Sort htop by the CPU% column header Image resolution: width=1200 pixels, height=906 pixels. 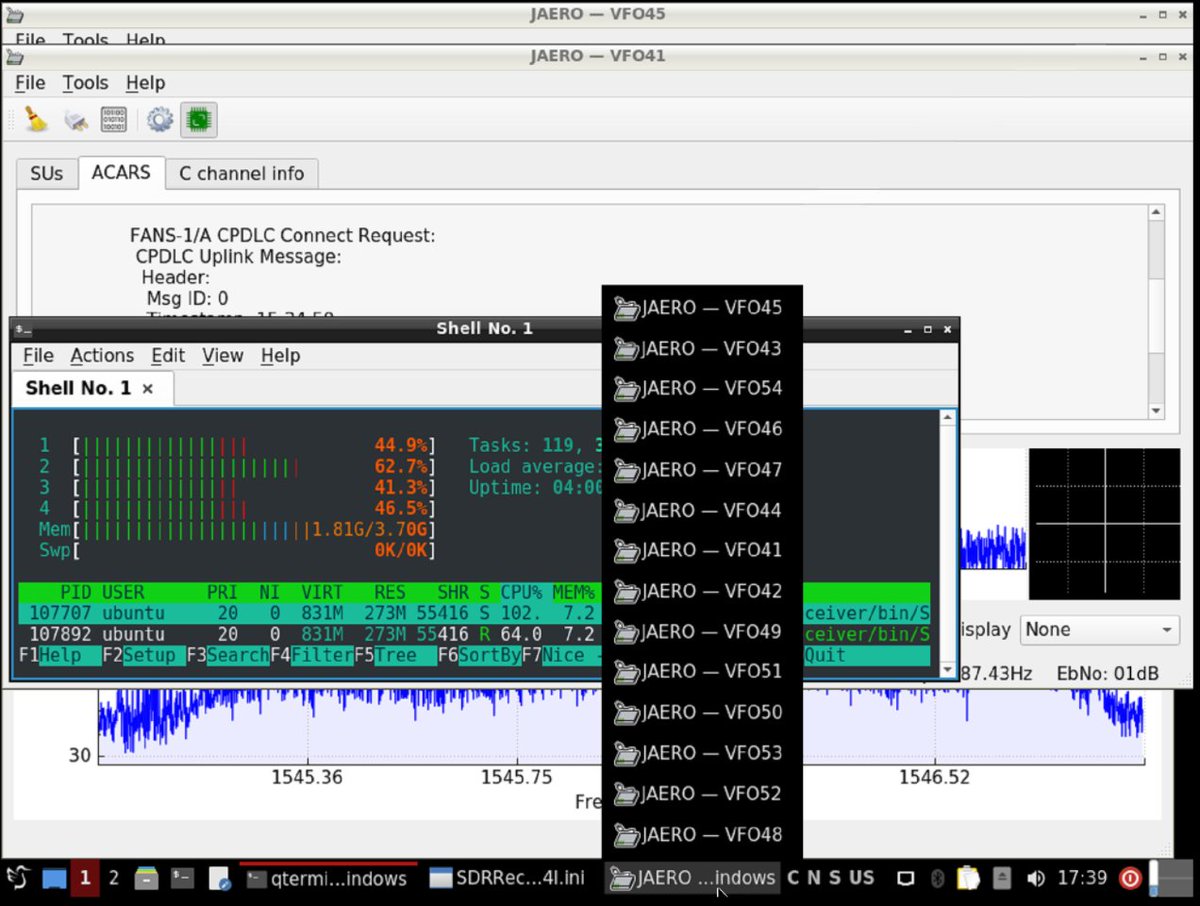click(x=521, y=593)
